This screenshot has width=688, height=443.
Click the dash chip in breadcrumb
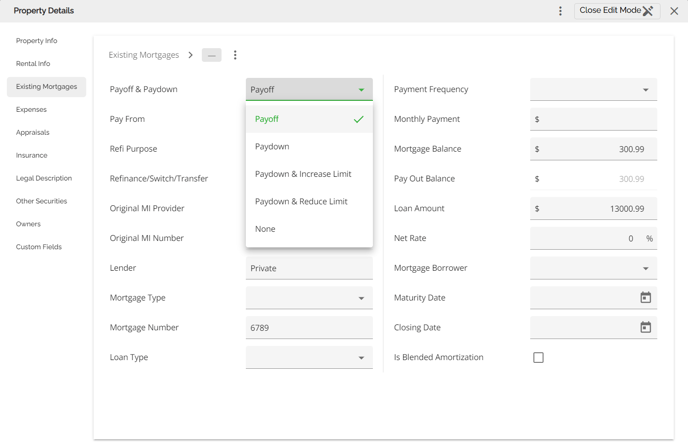tap(211, 55)
